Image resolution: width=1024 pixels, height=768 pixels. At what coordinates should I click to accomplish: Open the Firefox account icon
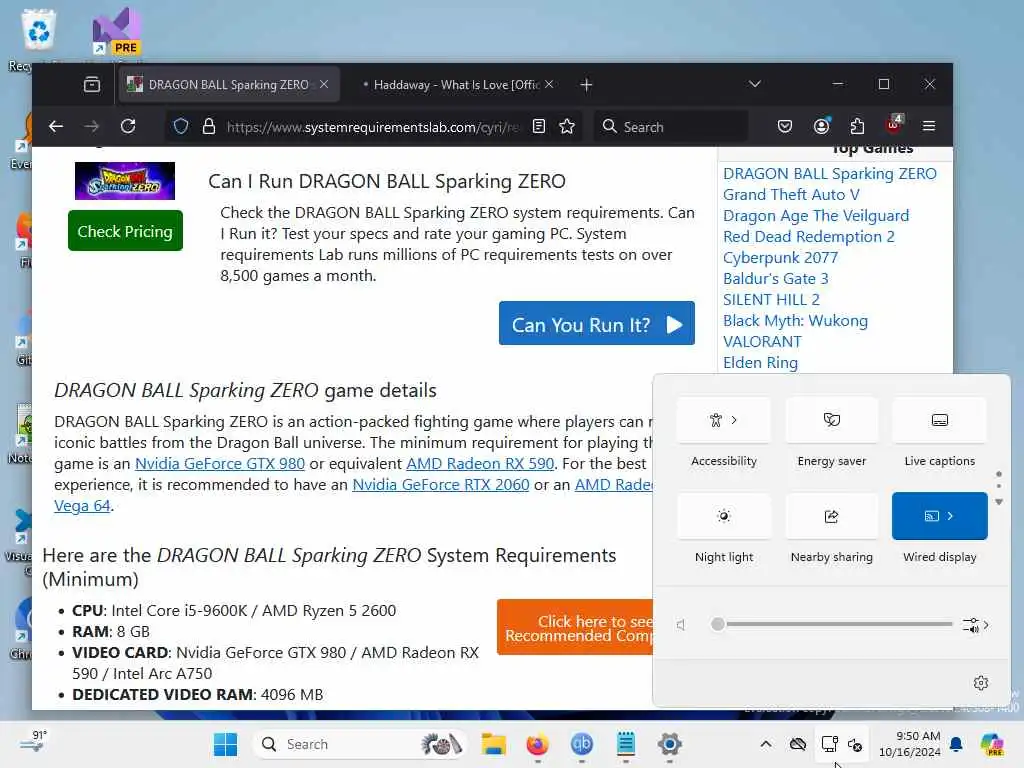coord(822,126)
